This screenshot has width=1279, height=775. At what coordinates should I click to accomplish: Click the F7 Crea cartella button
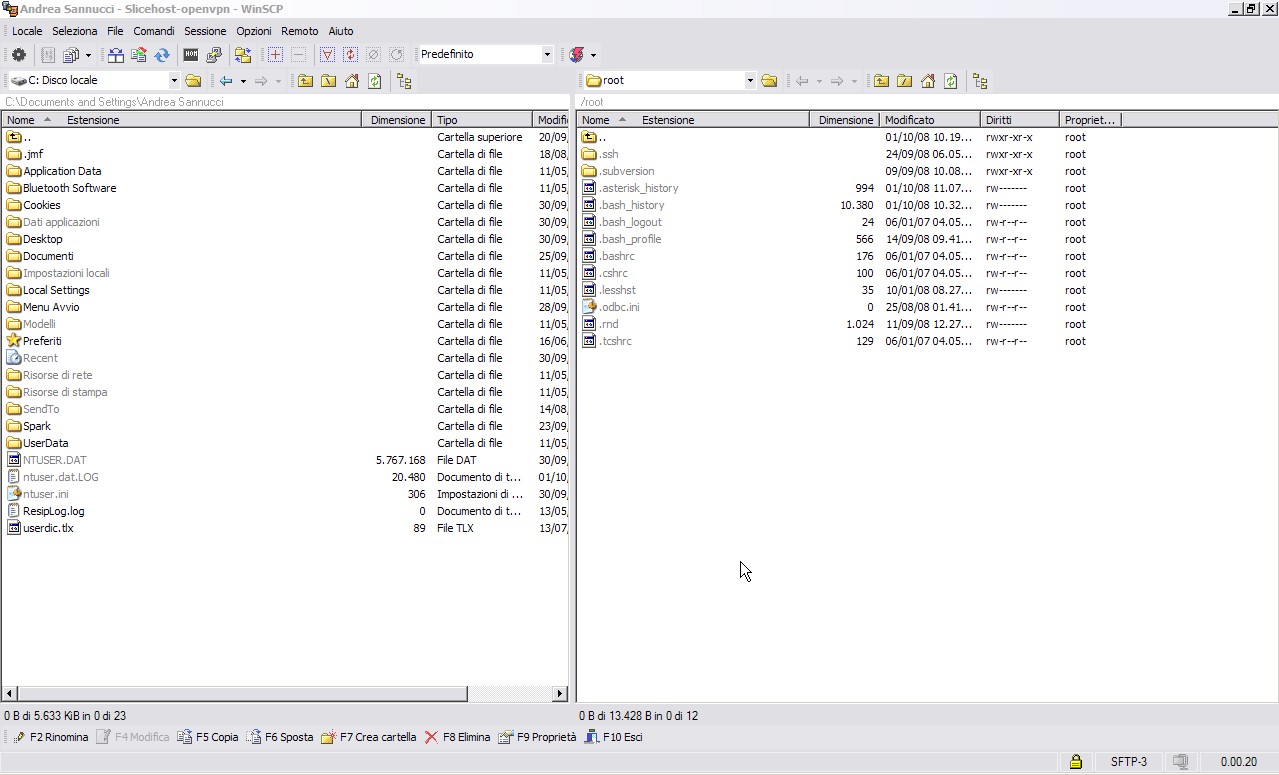pos(368,737)
